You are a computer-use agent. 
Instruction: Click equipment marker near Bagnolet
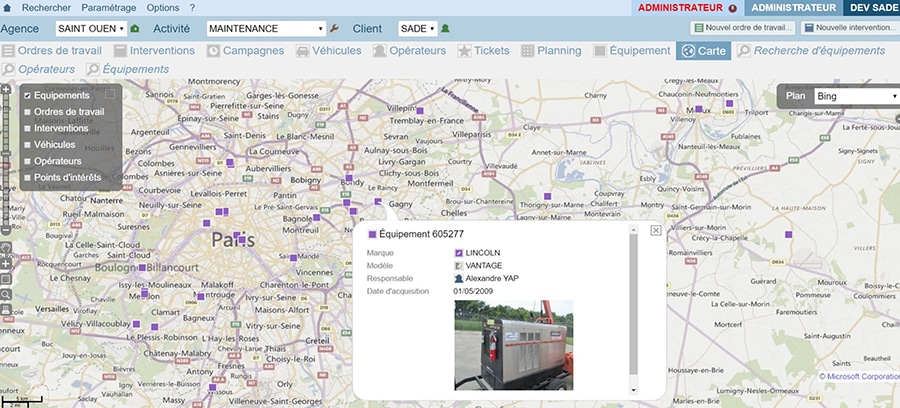tap(316, 217)
